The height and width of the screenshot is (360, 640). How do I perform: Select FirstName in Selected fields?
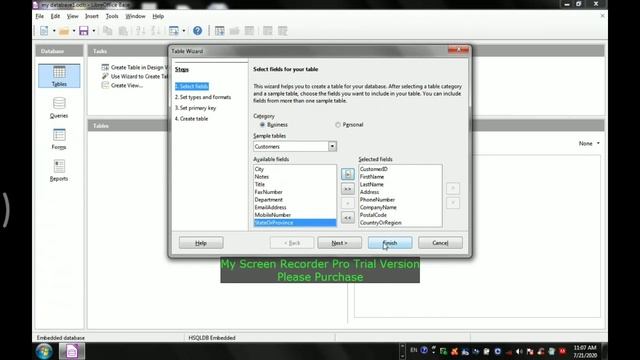point(400,177)
